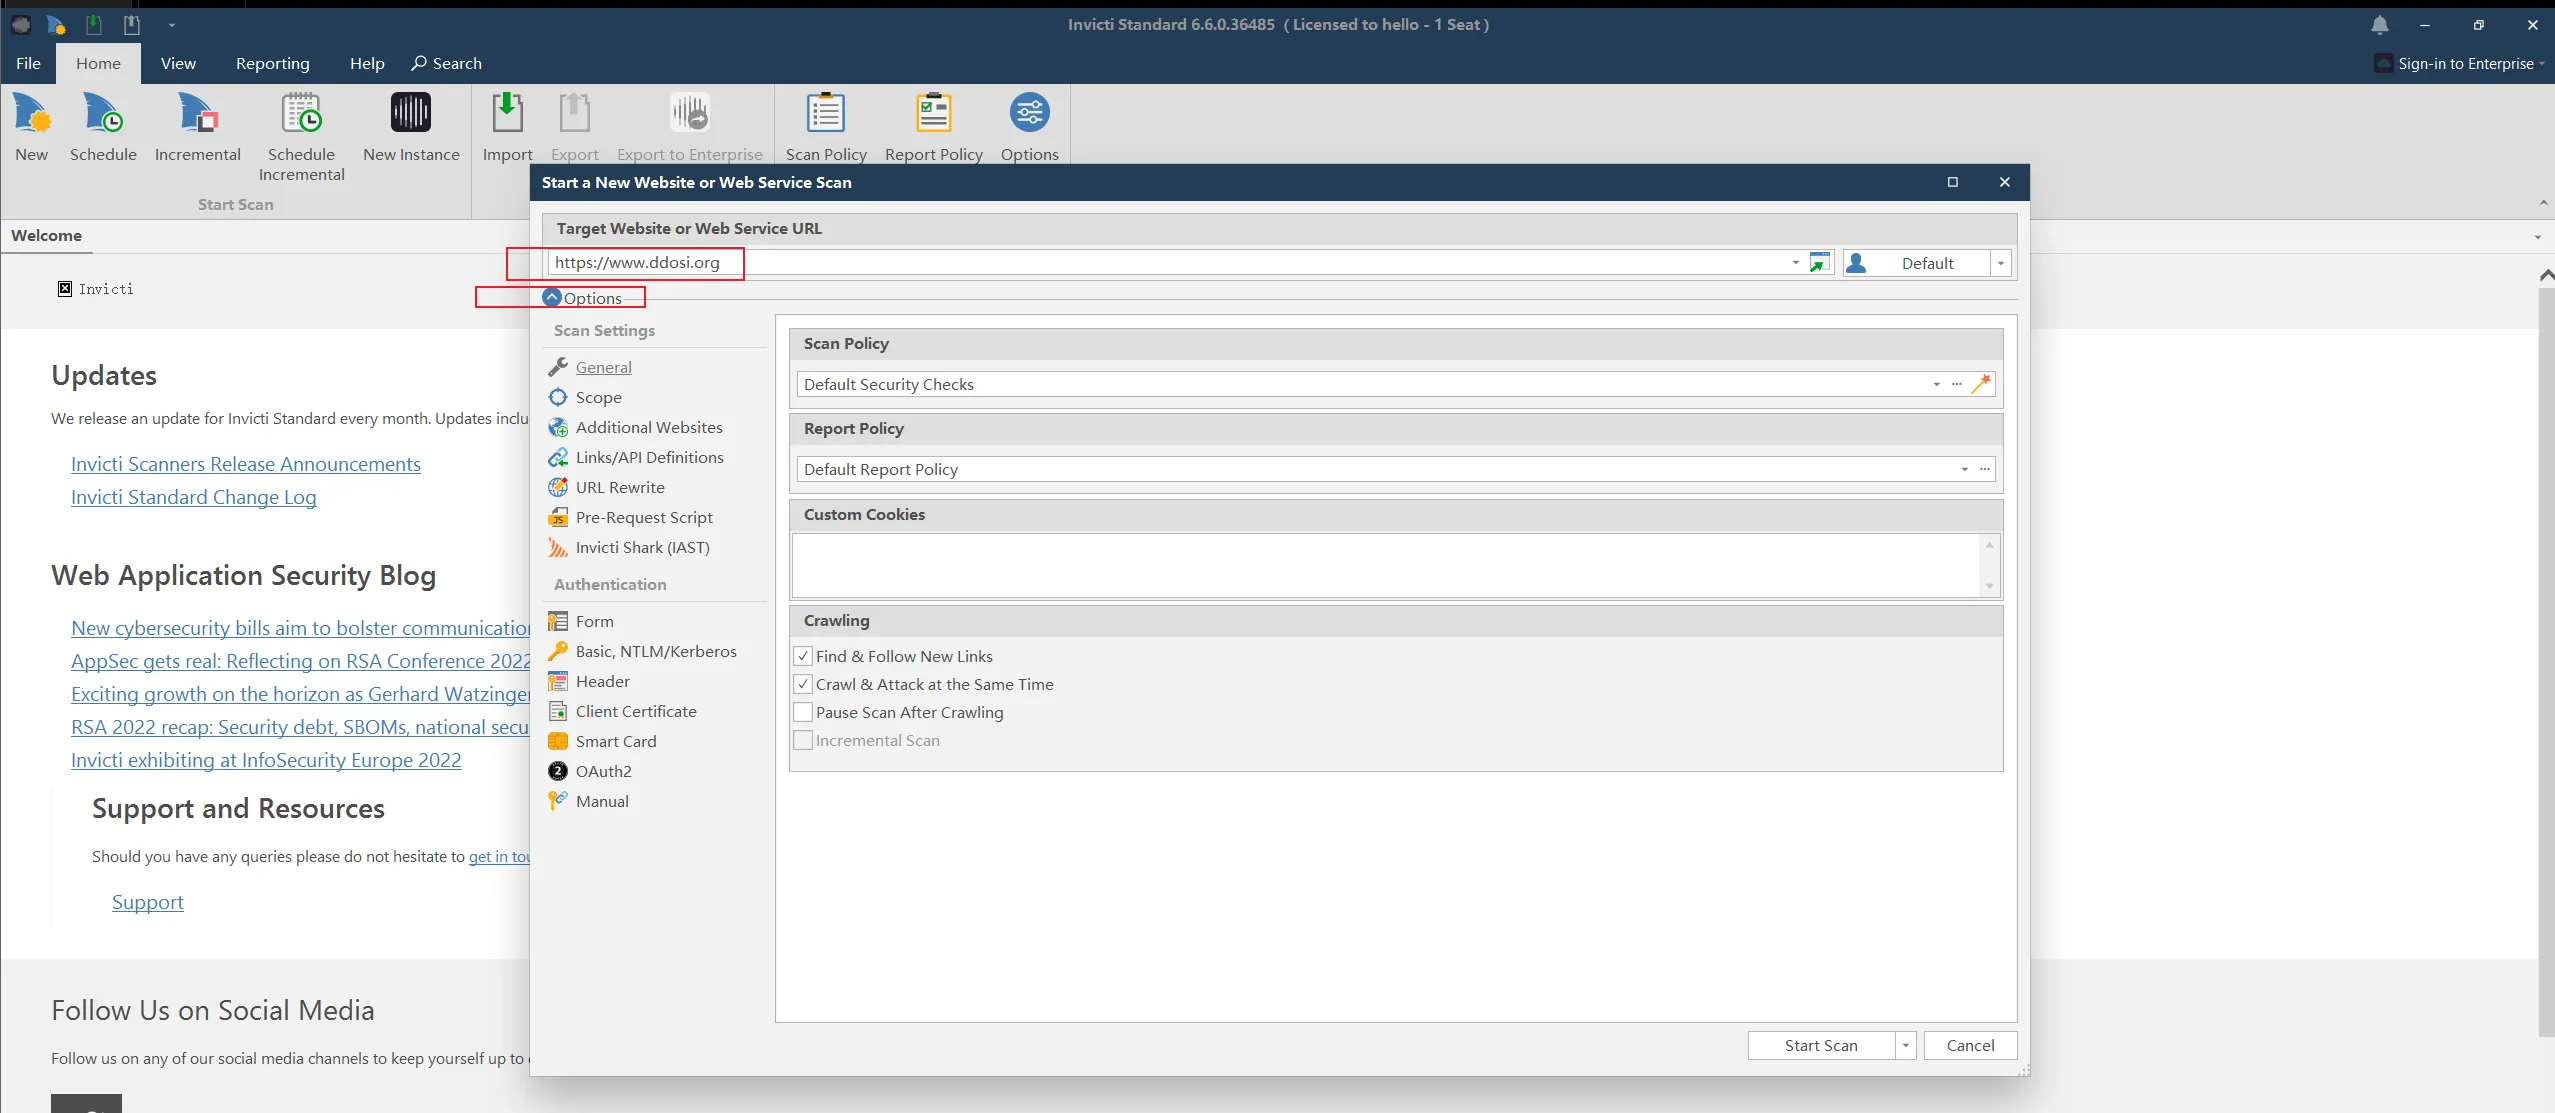Click the Start Scan button

1820,1045
